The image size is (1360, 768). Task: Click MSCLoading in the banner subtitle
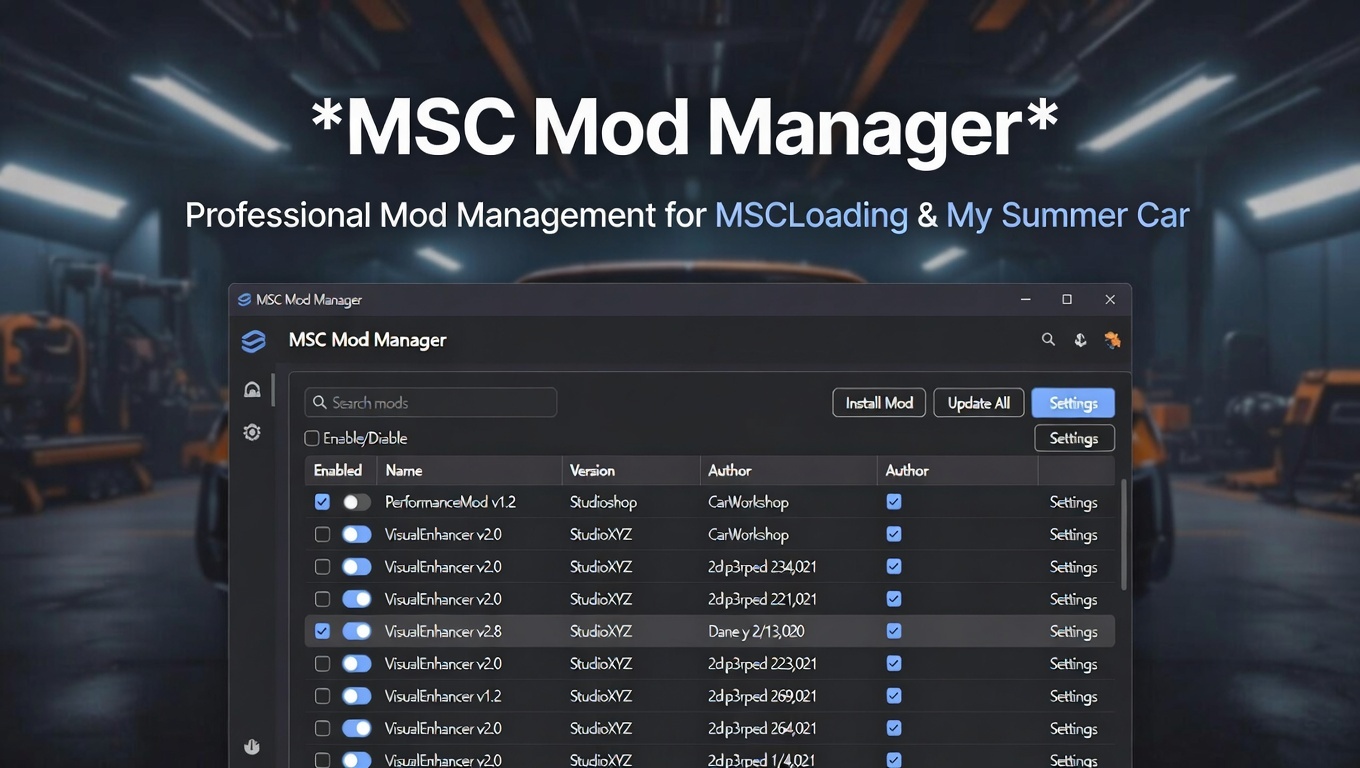pos(811,215)
